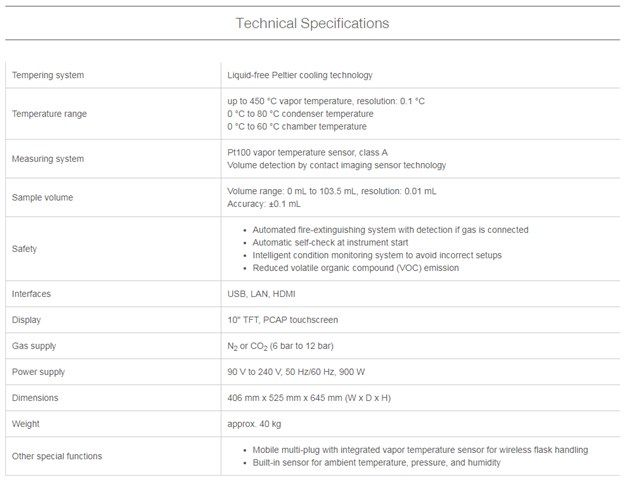This screenshot has height=480, width=625.
Task: Click the 450 °C vapor temperature line
Action: pos(326,101)
